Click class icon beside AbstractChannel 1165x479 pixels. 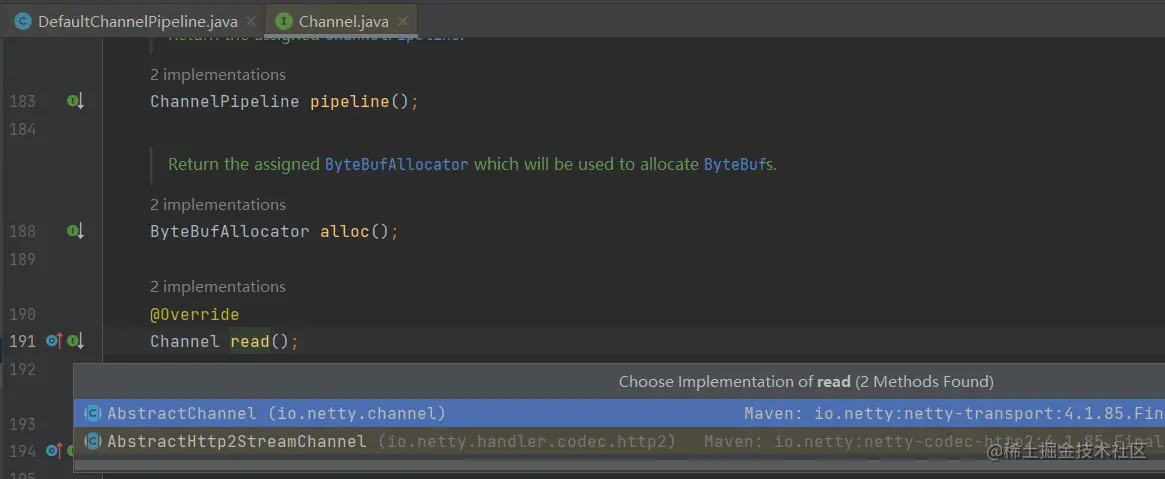tap(93, 413)
